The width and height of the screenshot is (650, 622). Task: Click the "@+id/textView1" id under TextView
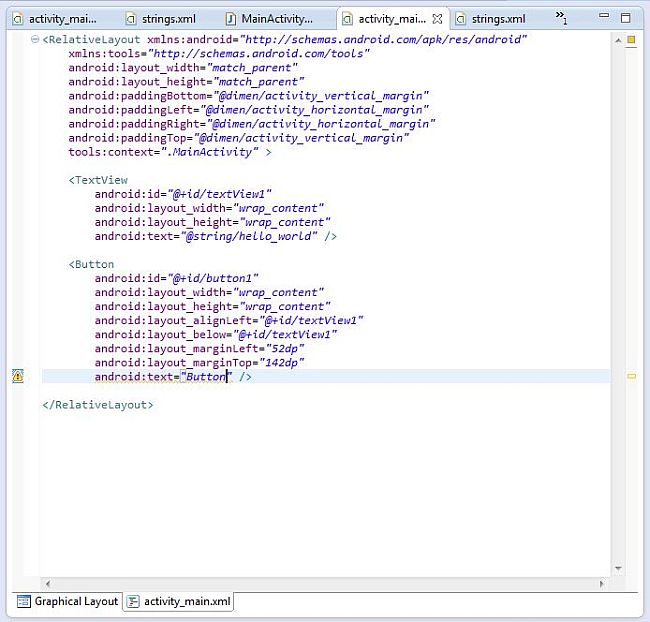(x=220, y=194)
